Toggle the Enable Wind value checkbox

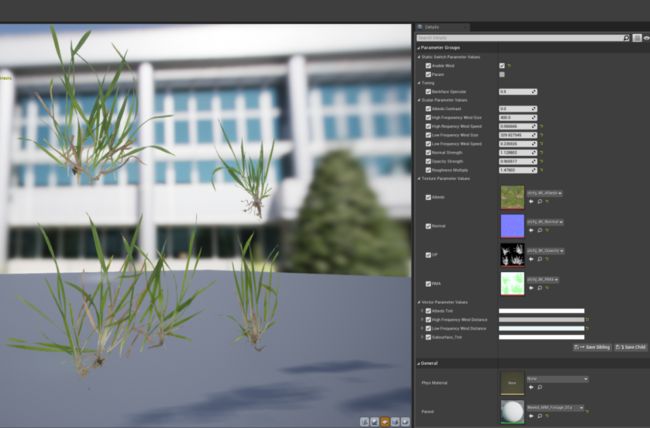point(502,66)
